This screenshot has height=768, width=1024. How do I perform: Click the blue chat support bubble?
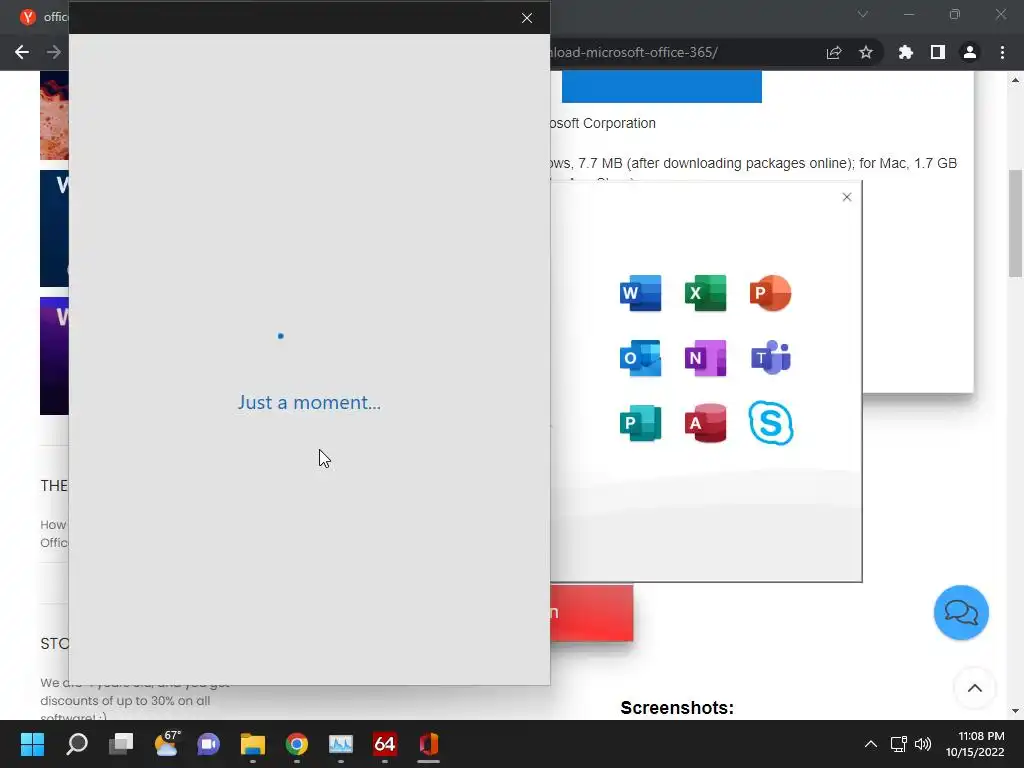(961, 613)
